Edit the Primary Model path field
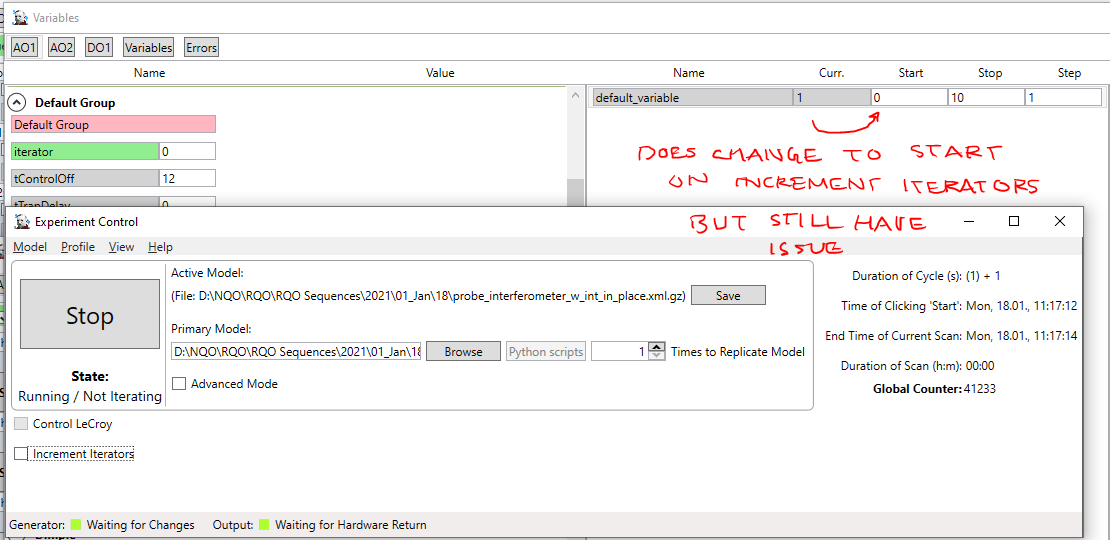The height and width of the screenshot is (540, 1110). [296, 352]
